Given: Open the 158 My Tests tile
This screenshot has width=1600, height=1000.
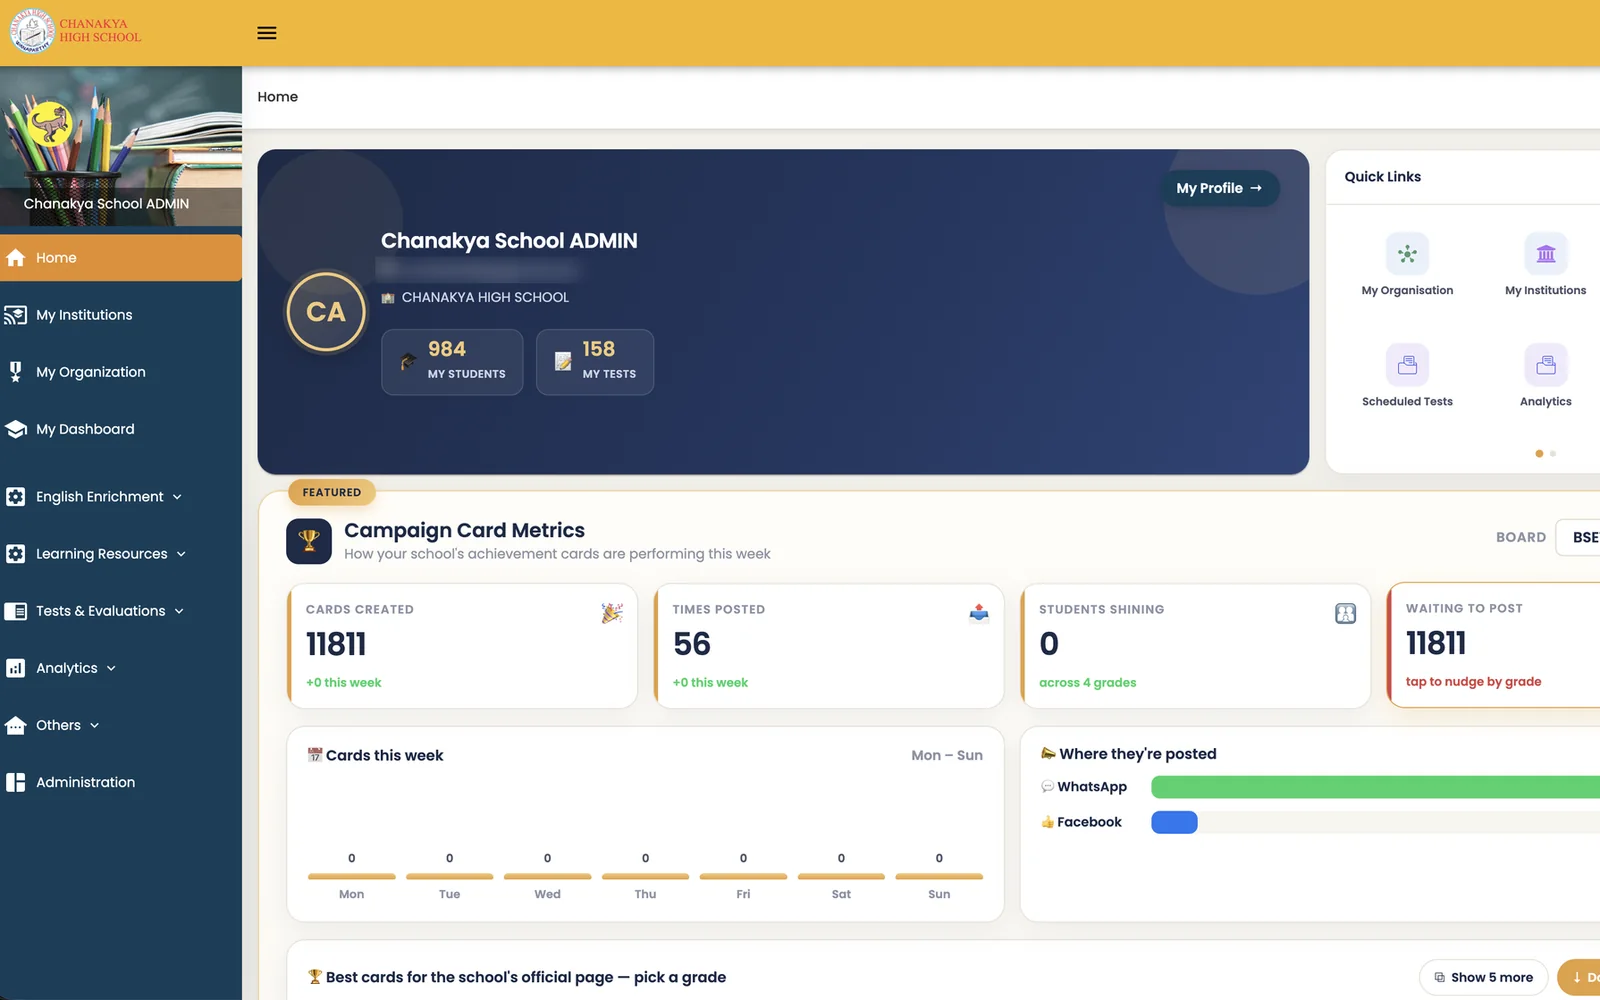Looking at the screenshot, I should (595, 362).
